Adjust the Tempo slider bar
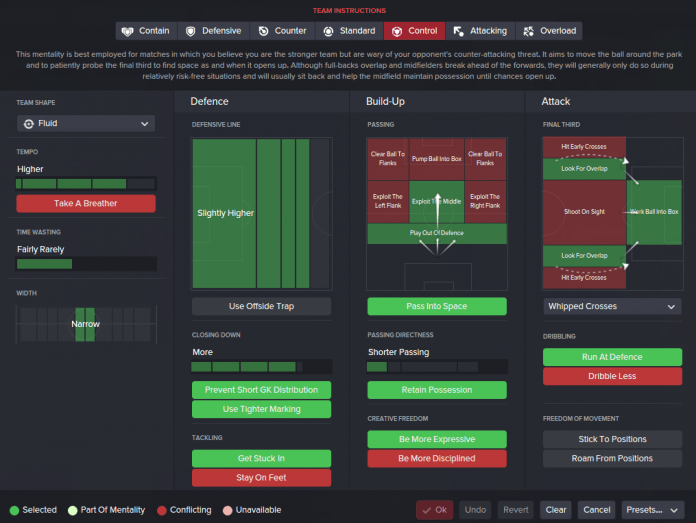696x523 pixels. click(x=86, y=184)
